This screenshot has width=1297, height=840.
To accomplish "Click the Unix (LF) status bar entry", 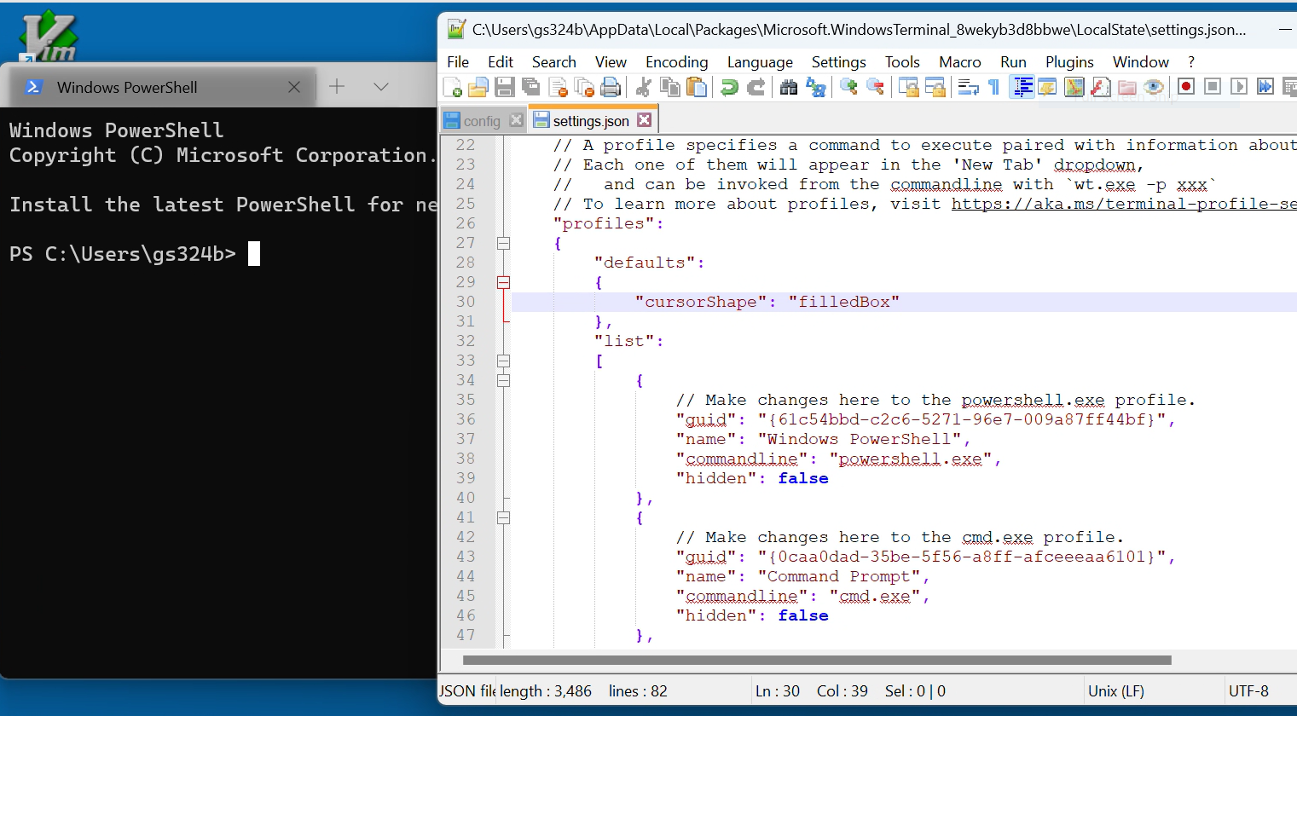I will [1116, 691].
